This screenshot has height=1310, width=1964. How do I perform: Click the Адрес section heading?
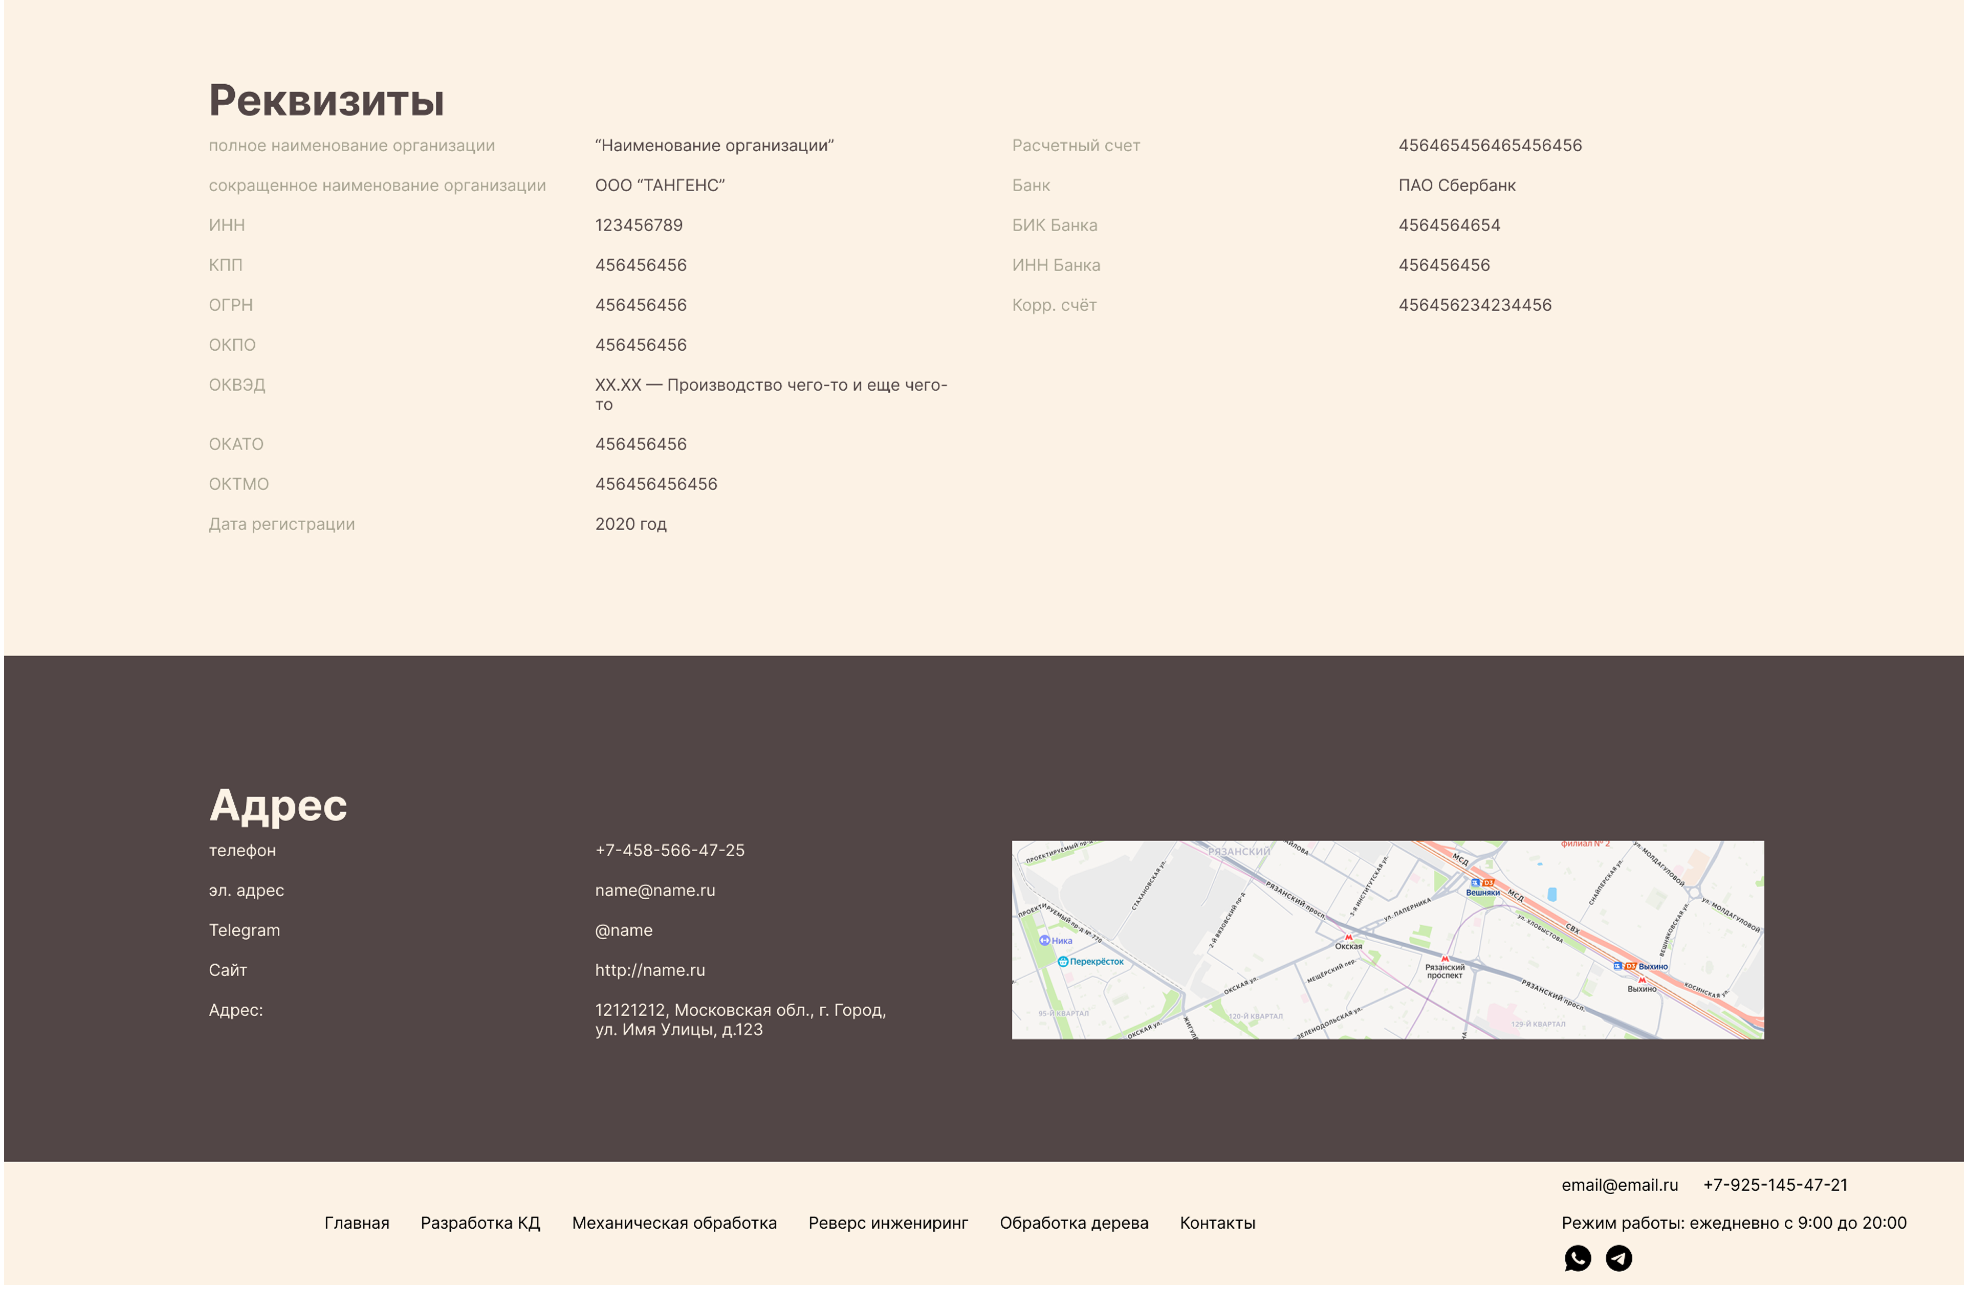(278, 805)
